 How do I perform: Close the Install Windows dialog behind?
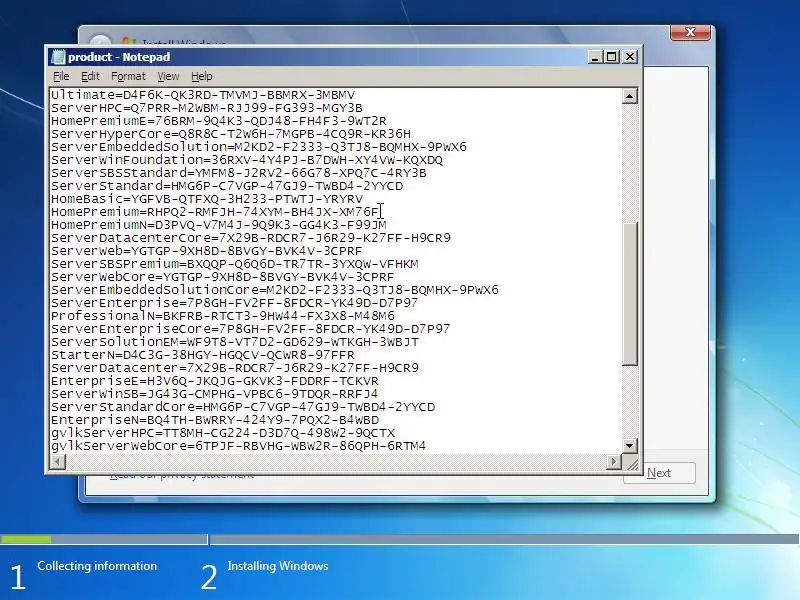(x=690, y=32)
